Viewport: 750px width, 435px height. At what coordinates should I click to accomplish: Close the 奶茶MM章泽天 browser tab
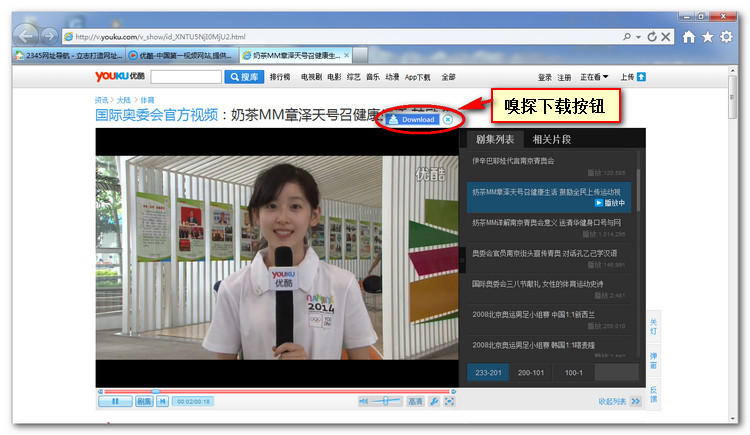pyautogui.click(x=346, y=56)
